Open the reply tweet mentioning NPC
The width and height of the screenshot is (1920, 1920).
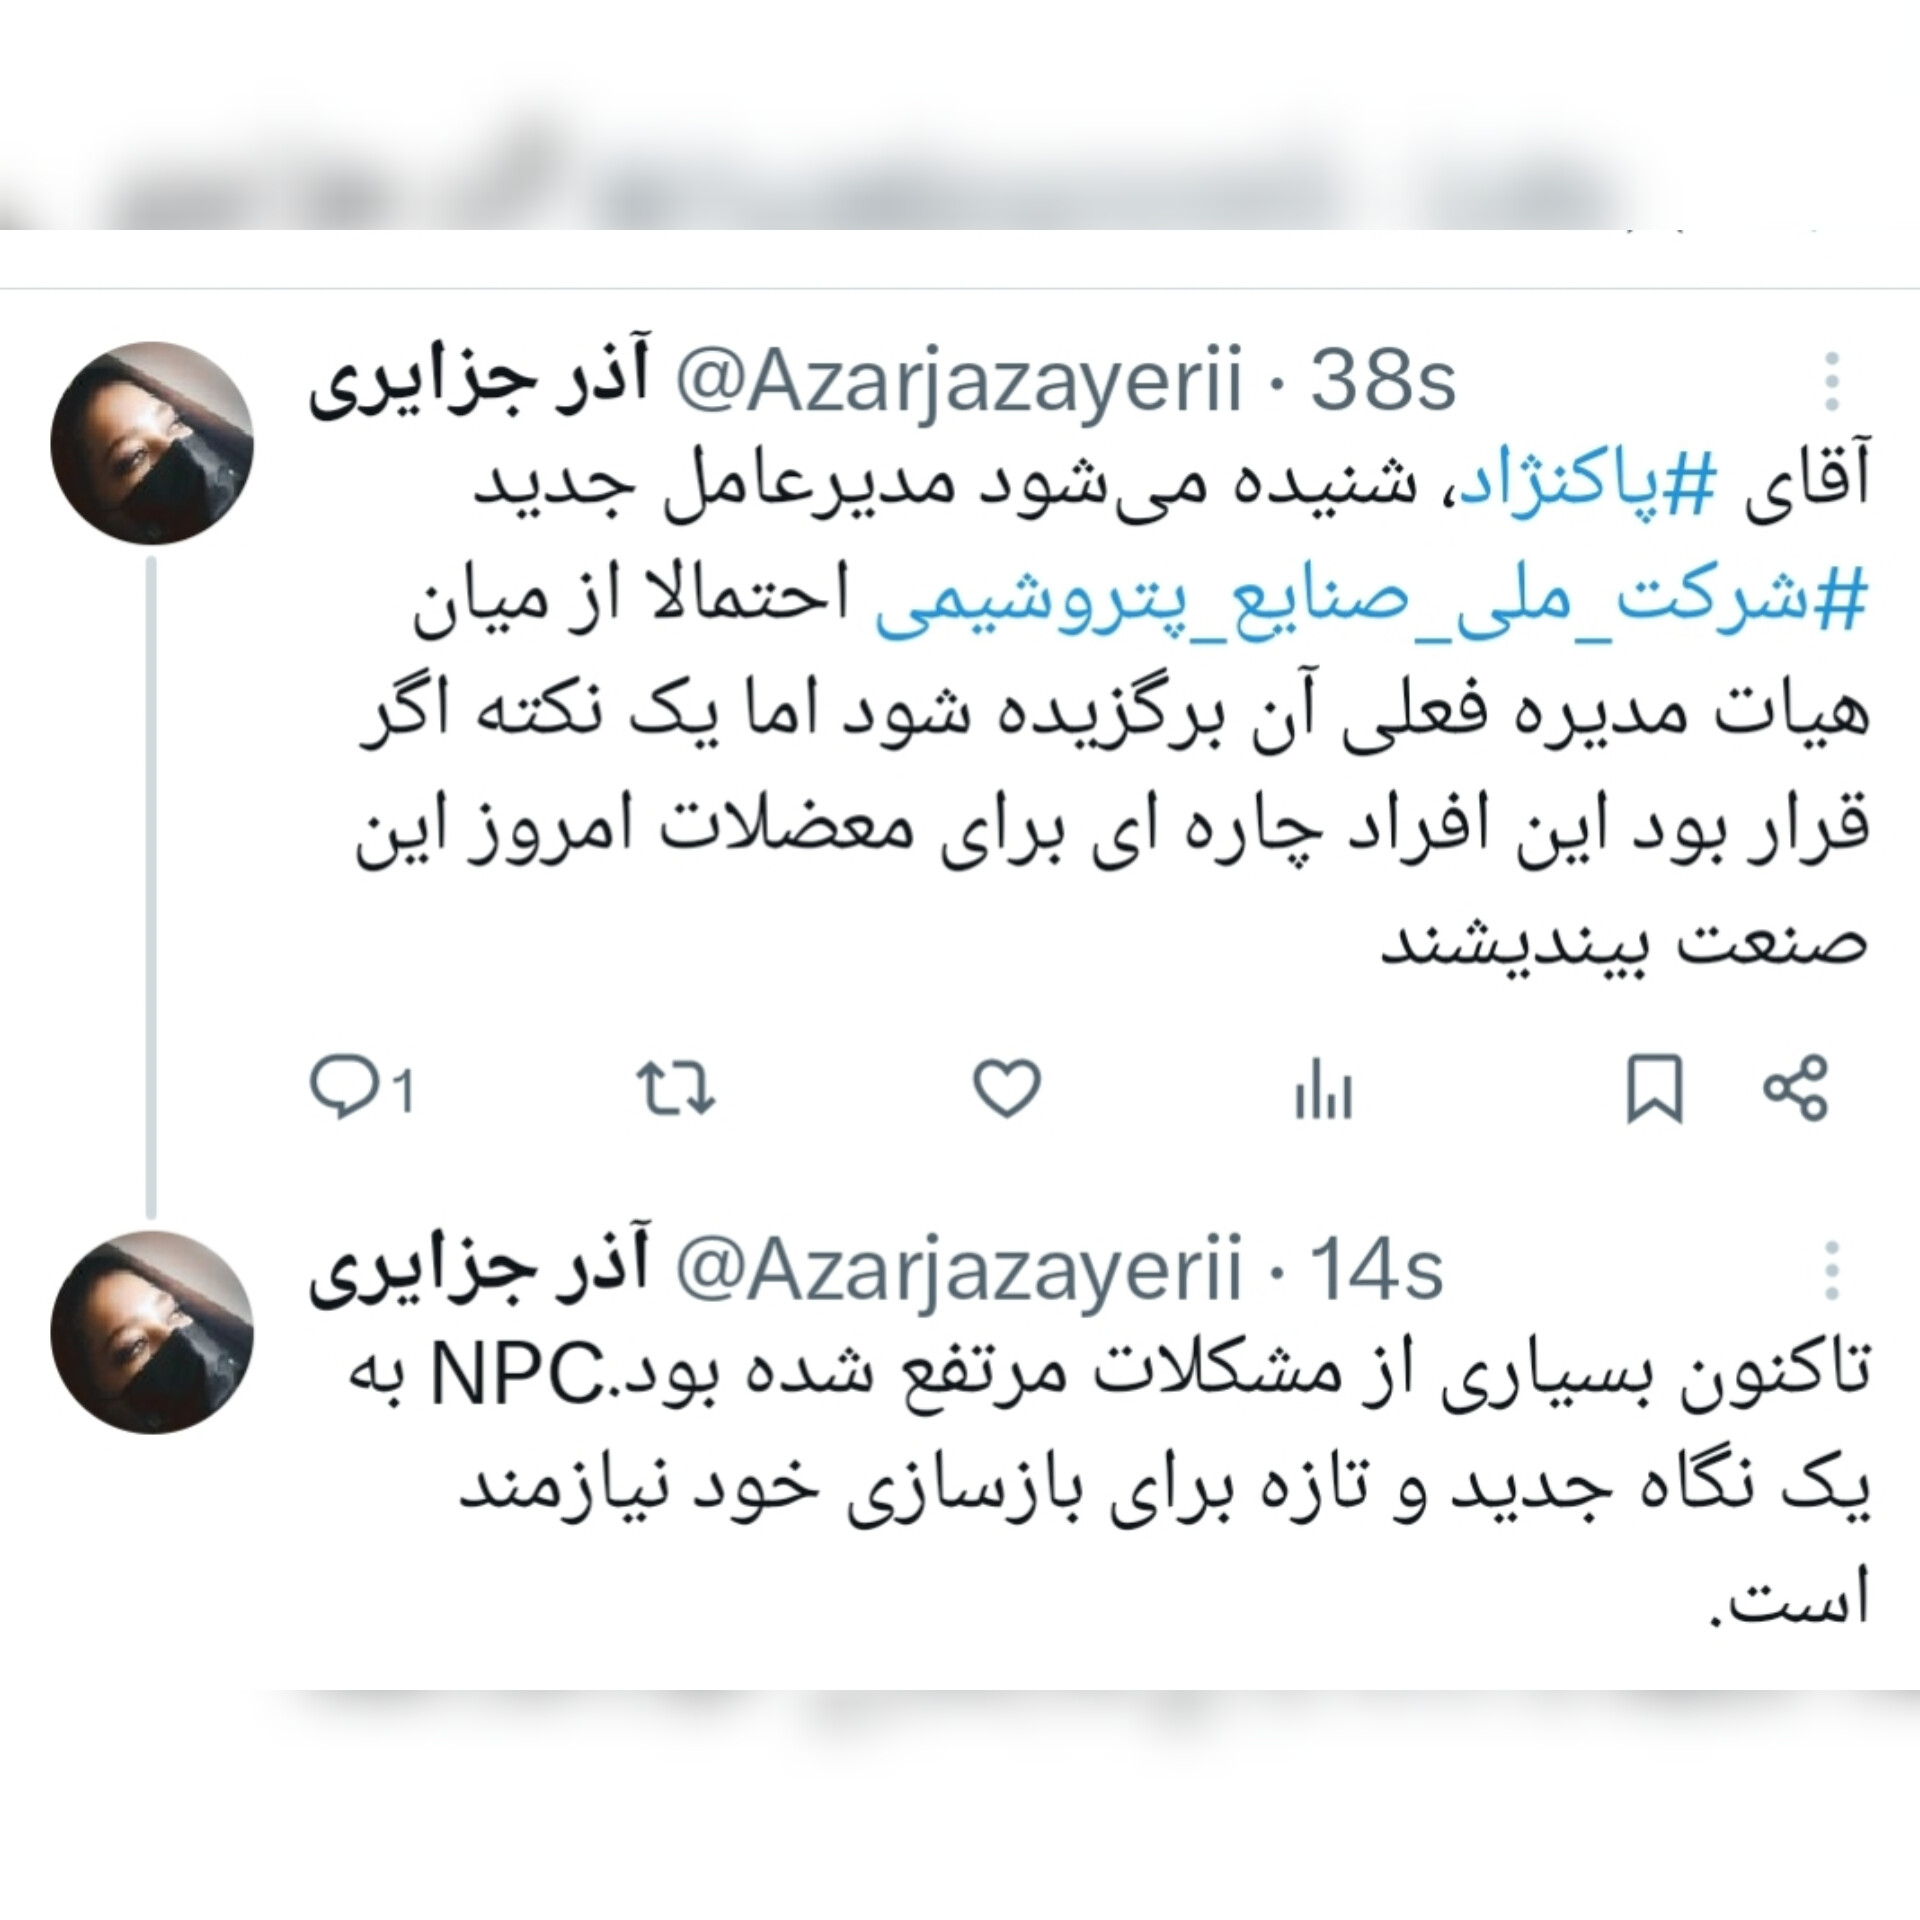click(x=1110, y=1490)
